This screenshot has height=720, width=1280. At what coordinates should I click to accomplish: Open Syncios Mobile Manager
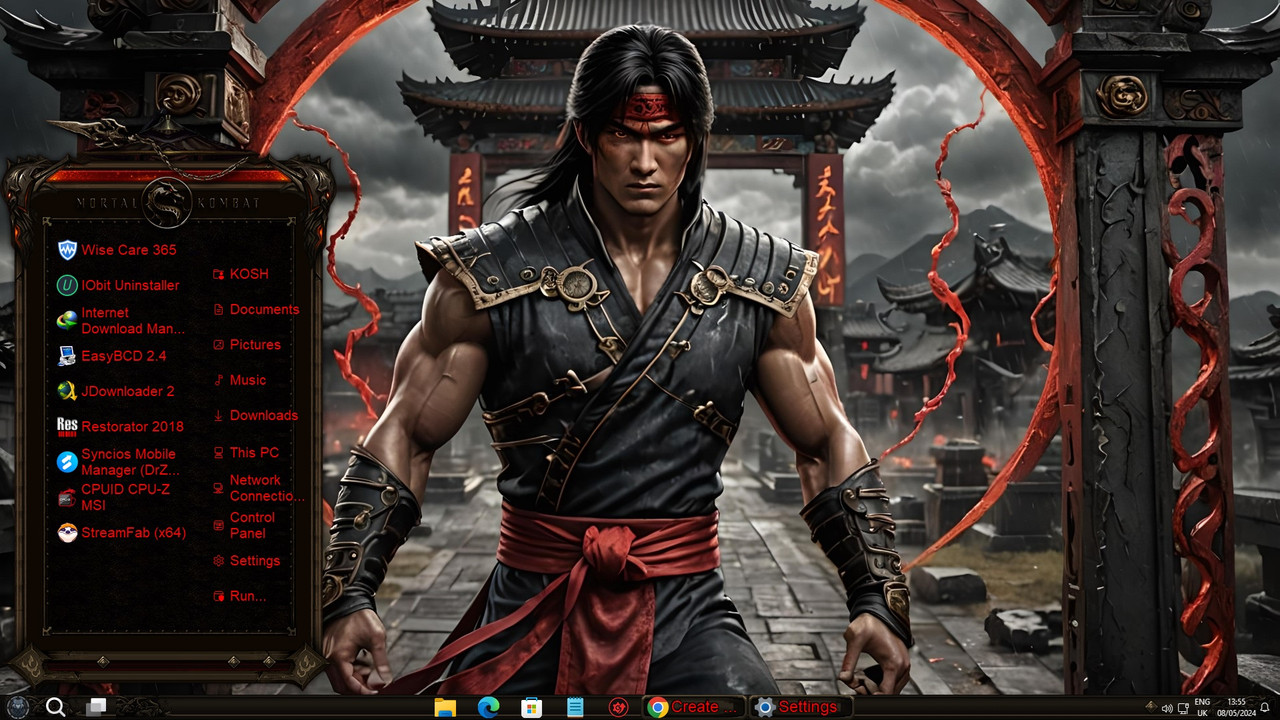118,462
